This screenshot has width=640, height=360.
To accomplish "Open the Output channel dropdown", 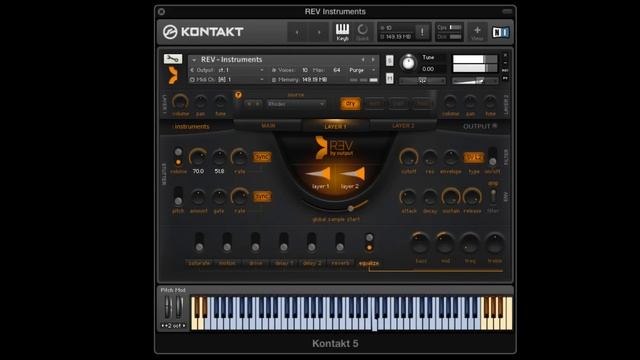I will (x=227, y=70).
